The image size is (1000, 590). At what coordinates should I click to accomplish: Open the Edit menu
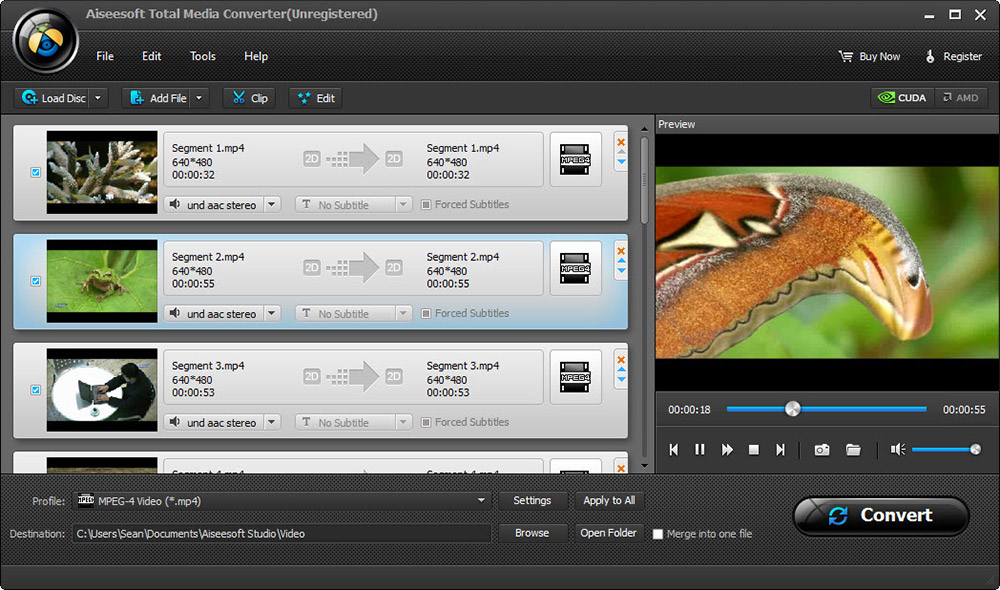[x=151, y=56]
